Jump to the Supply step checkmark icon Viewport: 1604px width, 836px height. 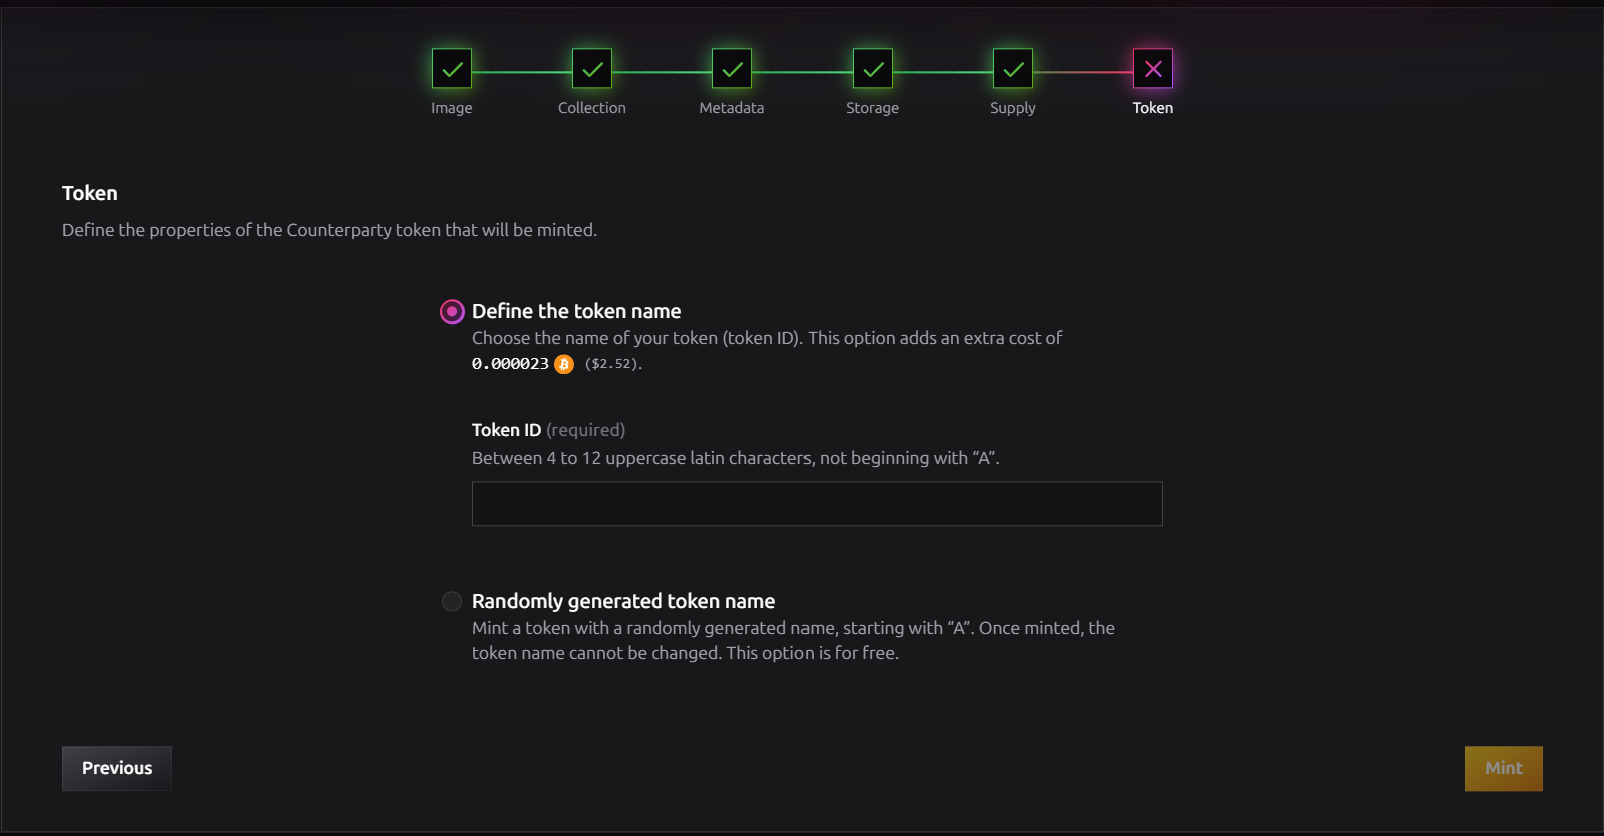point(1013,69)
